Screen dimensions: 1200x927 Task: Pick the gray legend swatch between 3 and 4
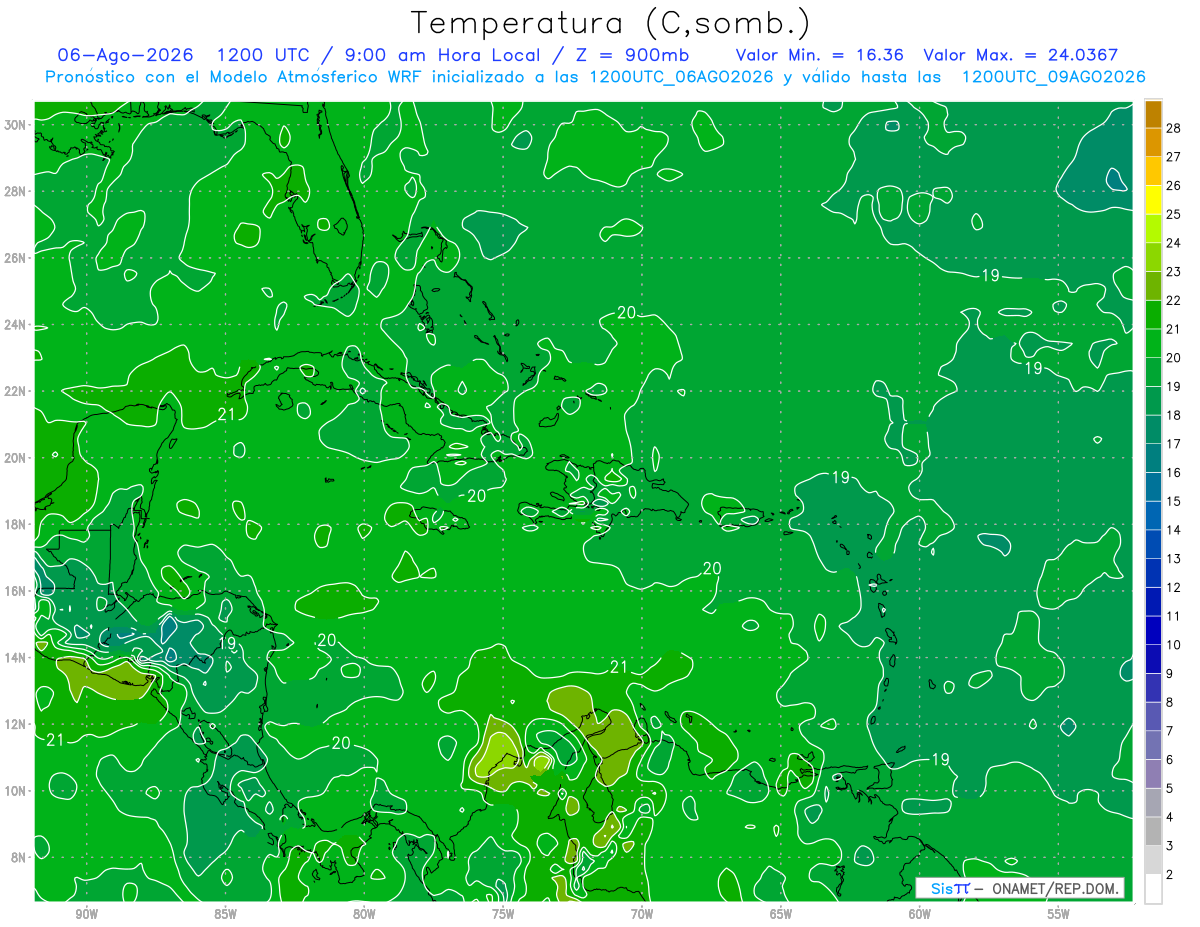click(1153, 831)
